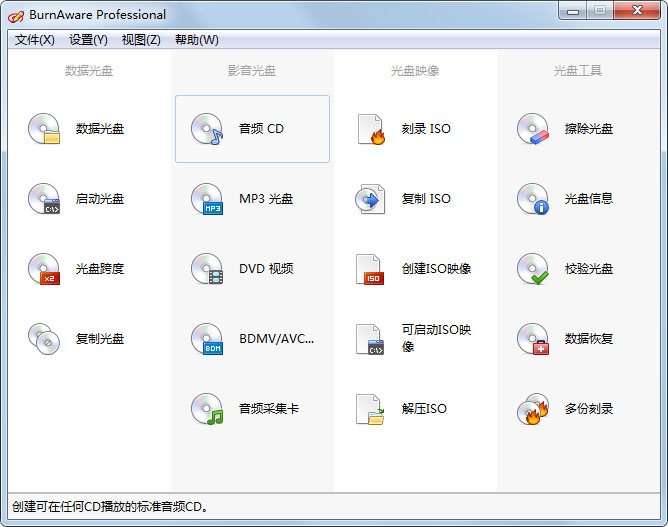
Task: Click the 光盘信息 info disc icon
Action: pos(533,199)
